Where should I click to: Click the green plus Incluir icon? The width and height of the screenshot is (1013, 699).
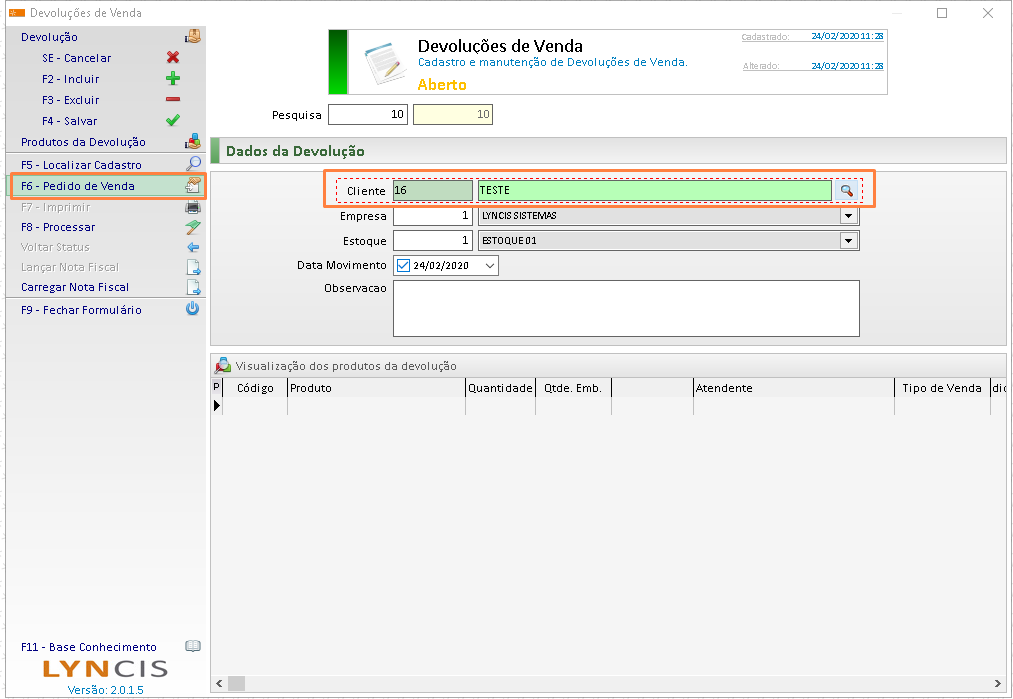tap(173, 79)
